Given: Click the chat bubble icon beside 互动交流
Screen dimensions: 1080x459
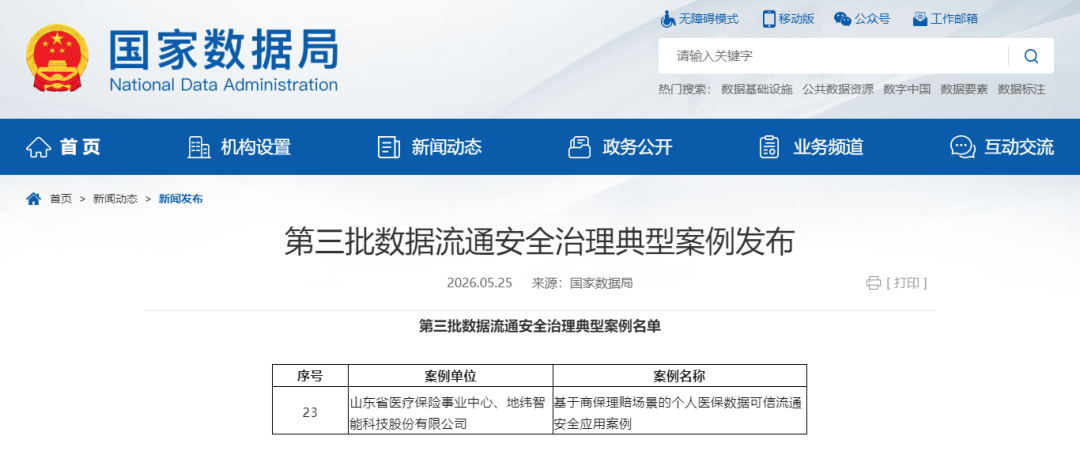Looking at the screenshot, I should [962, 147].
